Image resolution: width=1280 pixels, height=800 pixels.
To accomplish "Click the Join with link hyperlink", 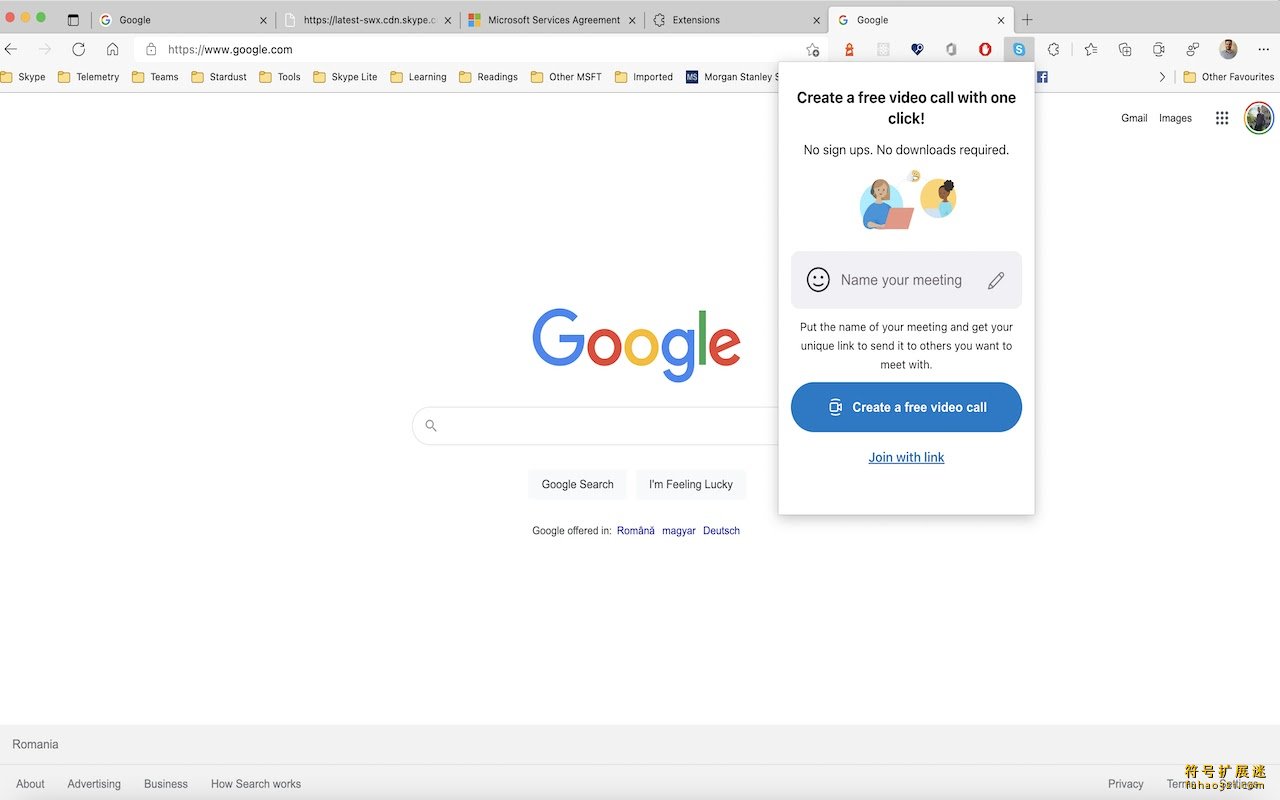I will coord(906,457).
